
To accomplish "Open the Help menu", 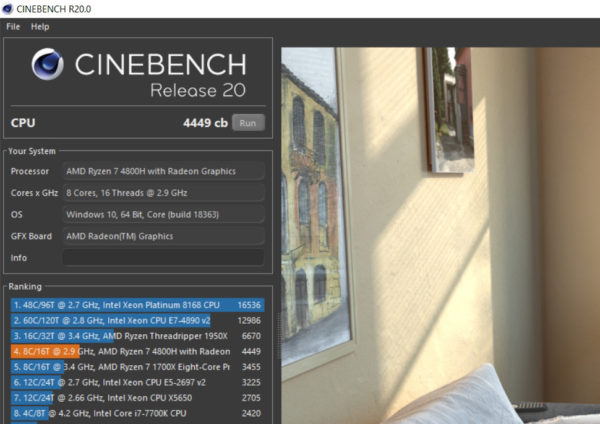I will (x=40, y=26).
